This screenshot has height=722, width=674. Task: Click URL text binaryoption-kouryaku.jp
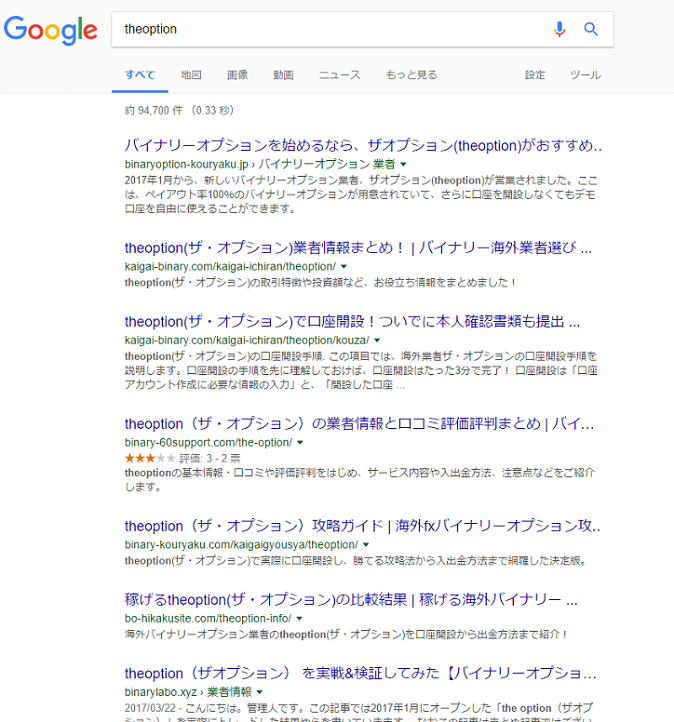[186, 164]
